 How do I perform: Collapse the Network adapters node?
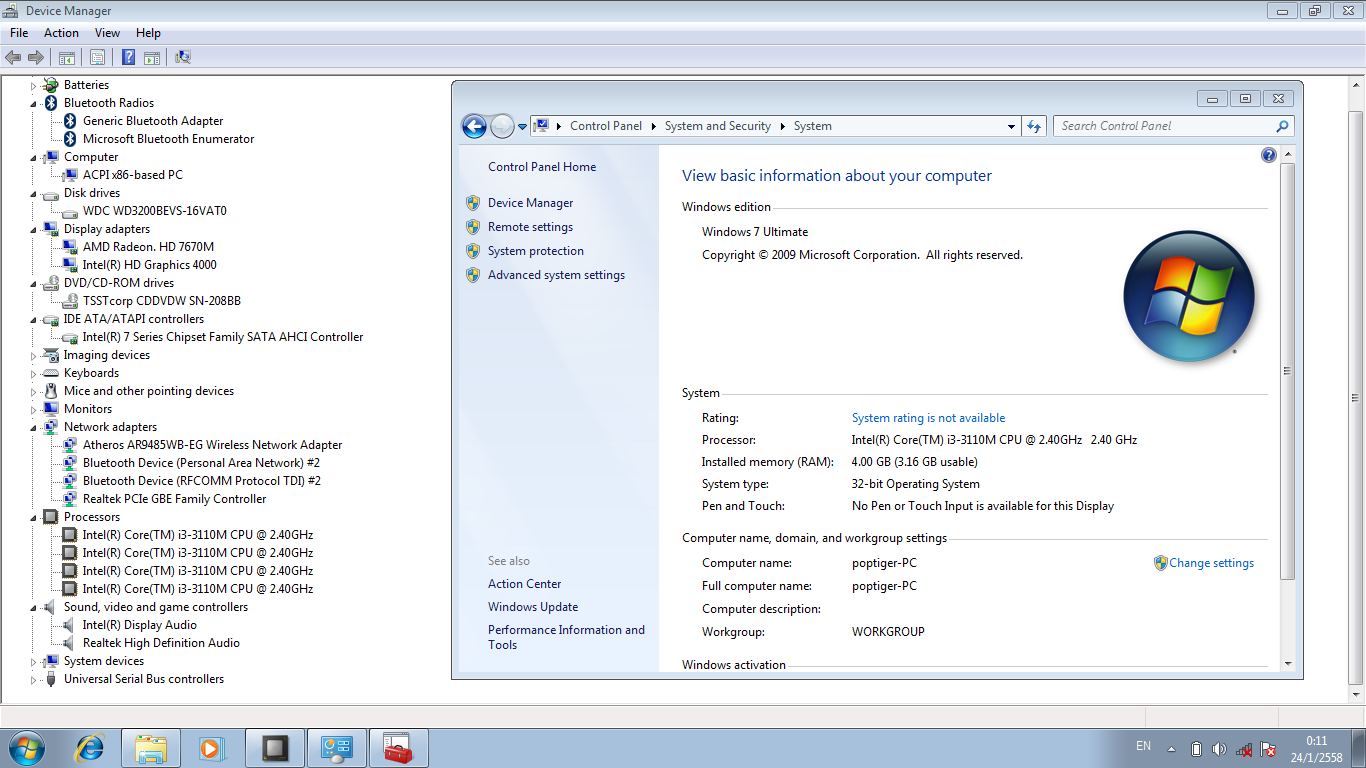[x=33, y=427]
